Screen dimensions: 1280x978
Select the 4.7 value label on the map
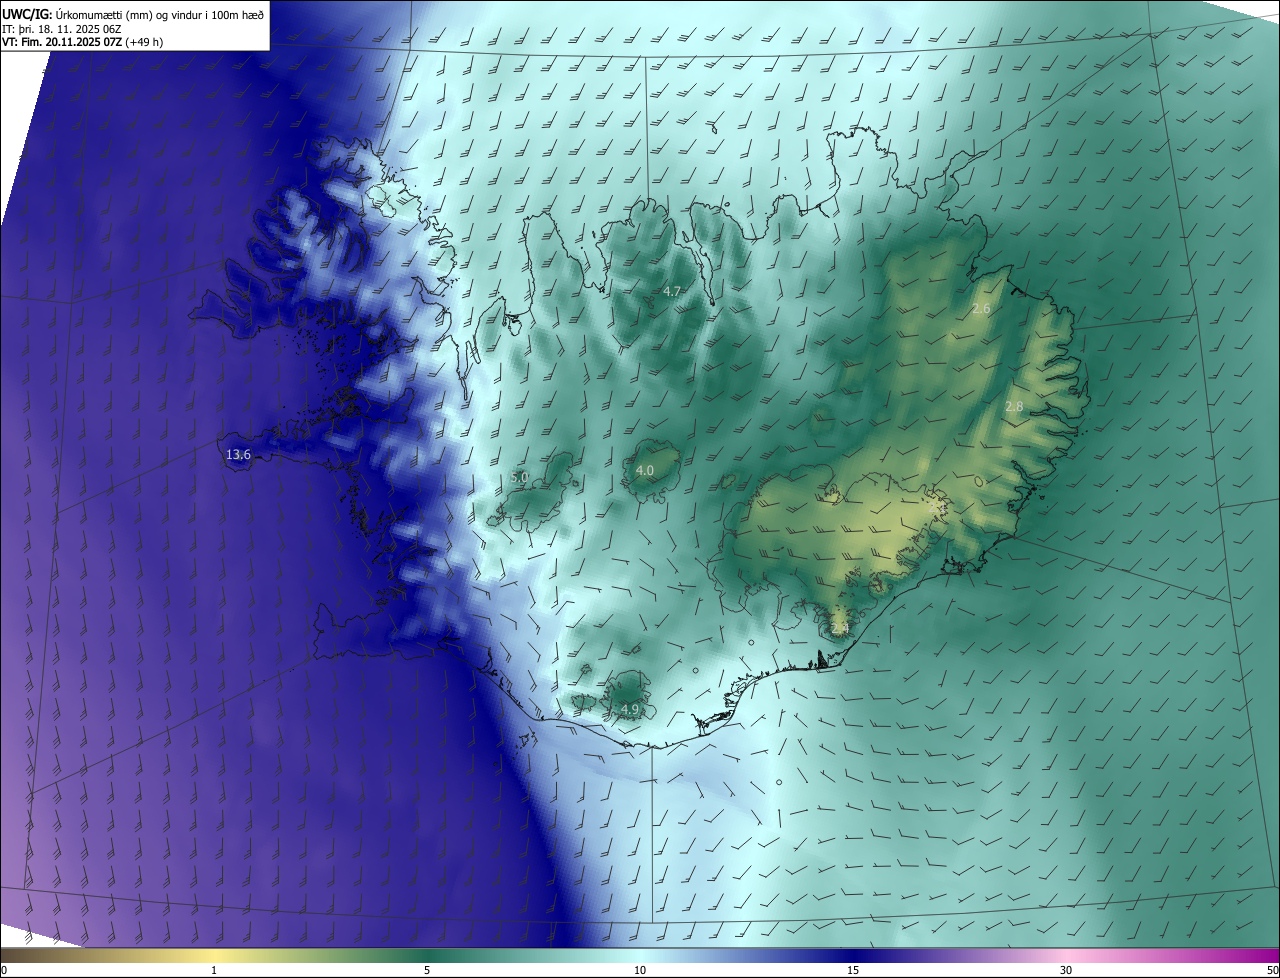point(672,291)
